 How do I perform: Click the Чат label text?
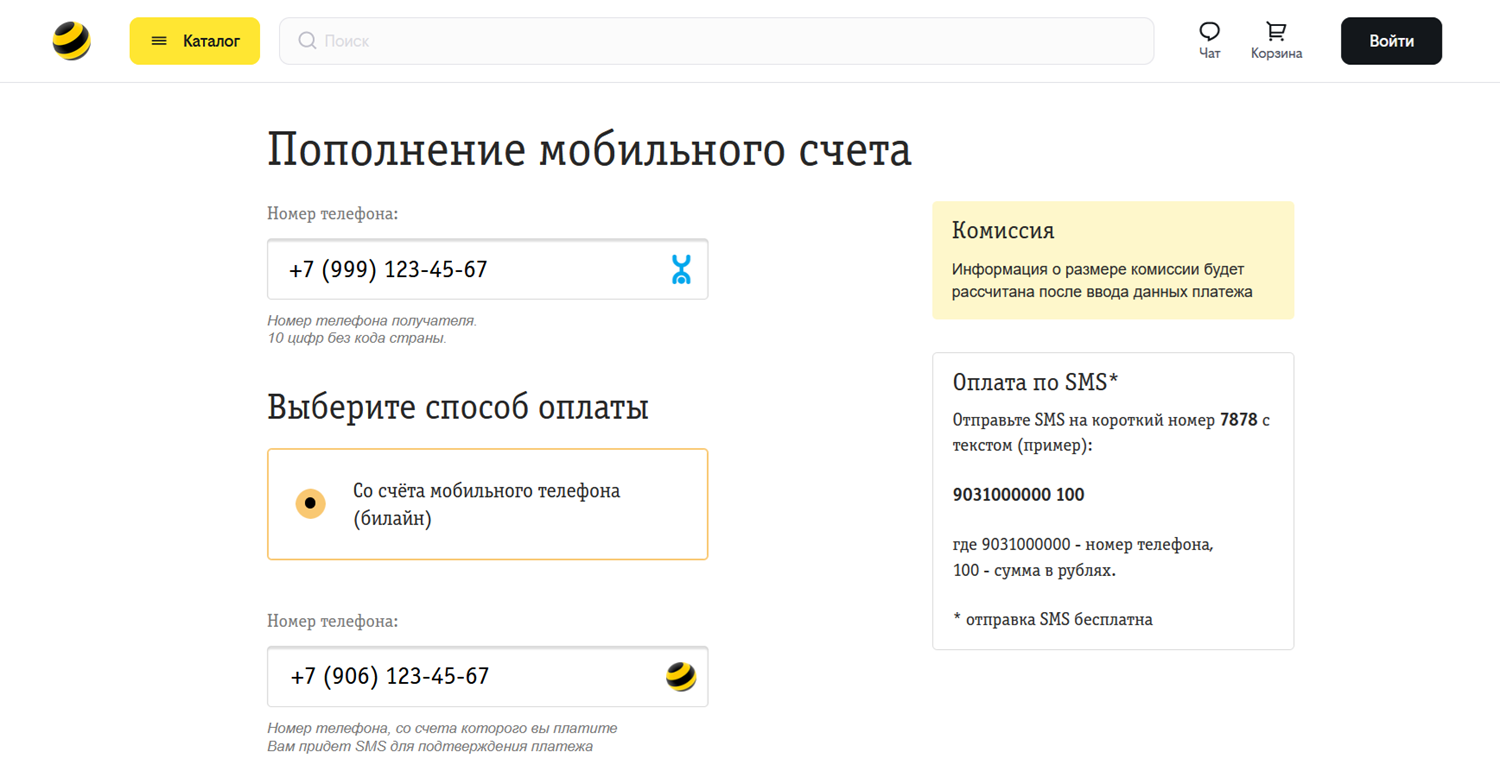(1210, 54)
